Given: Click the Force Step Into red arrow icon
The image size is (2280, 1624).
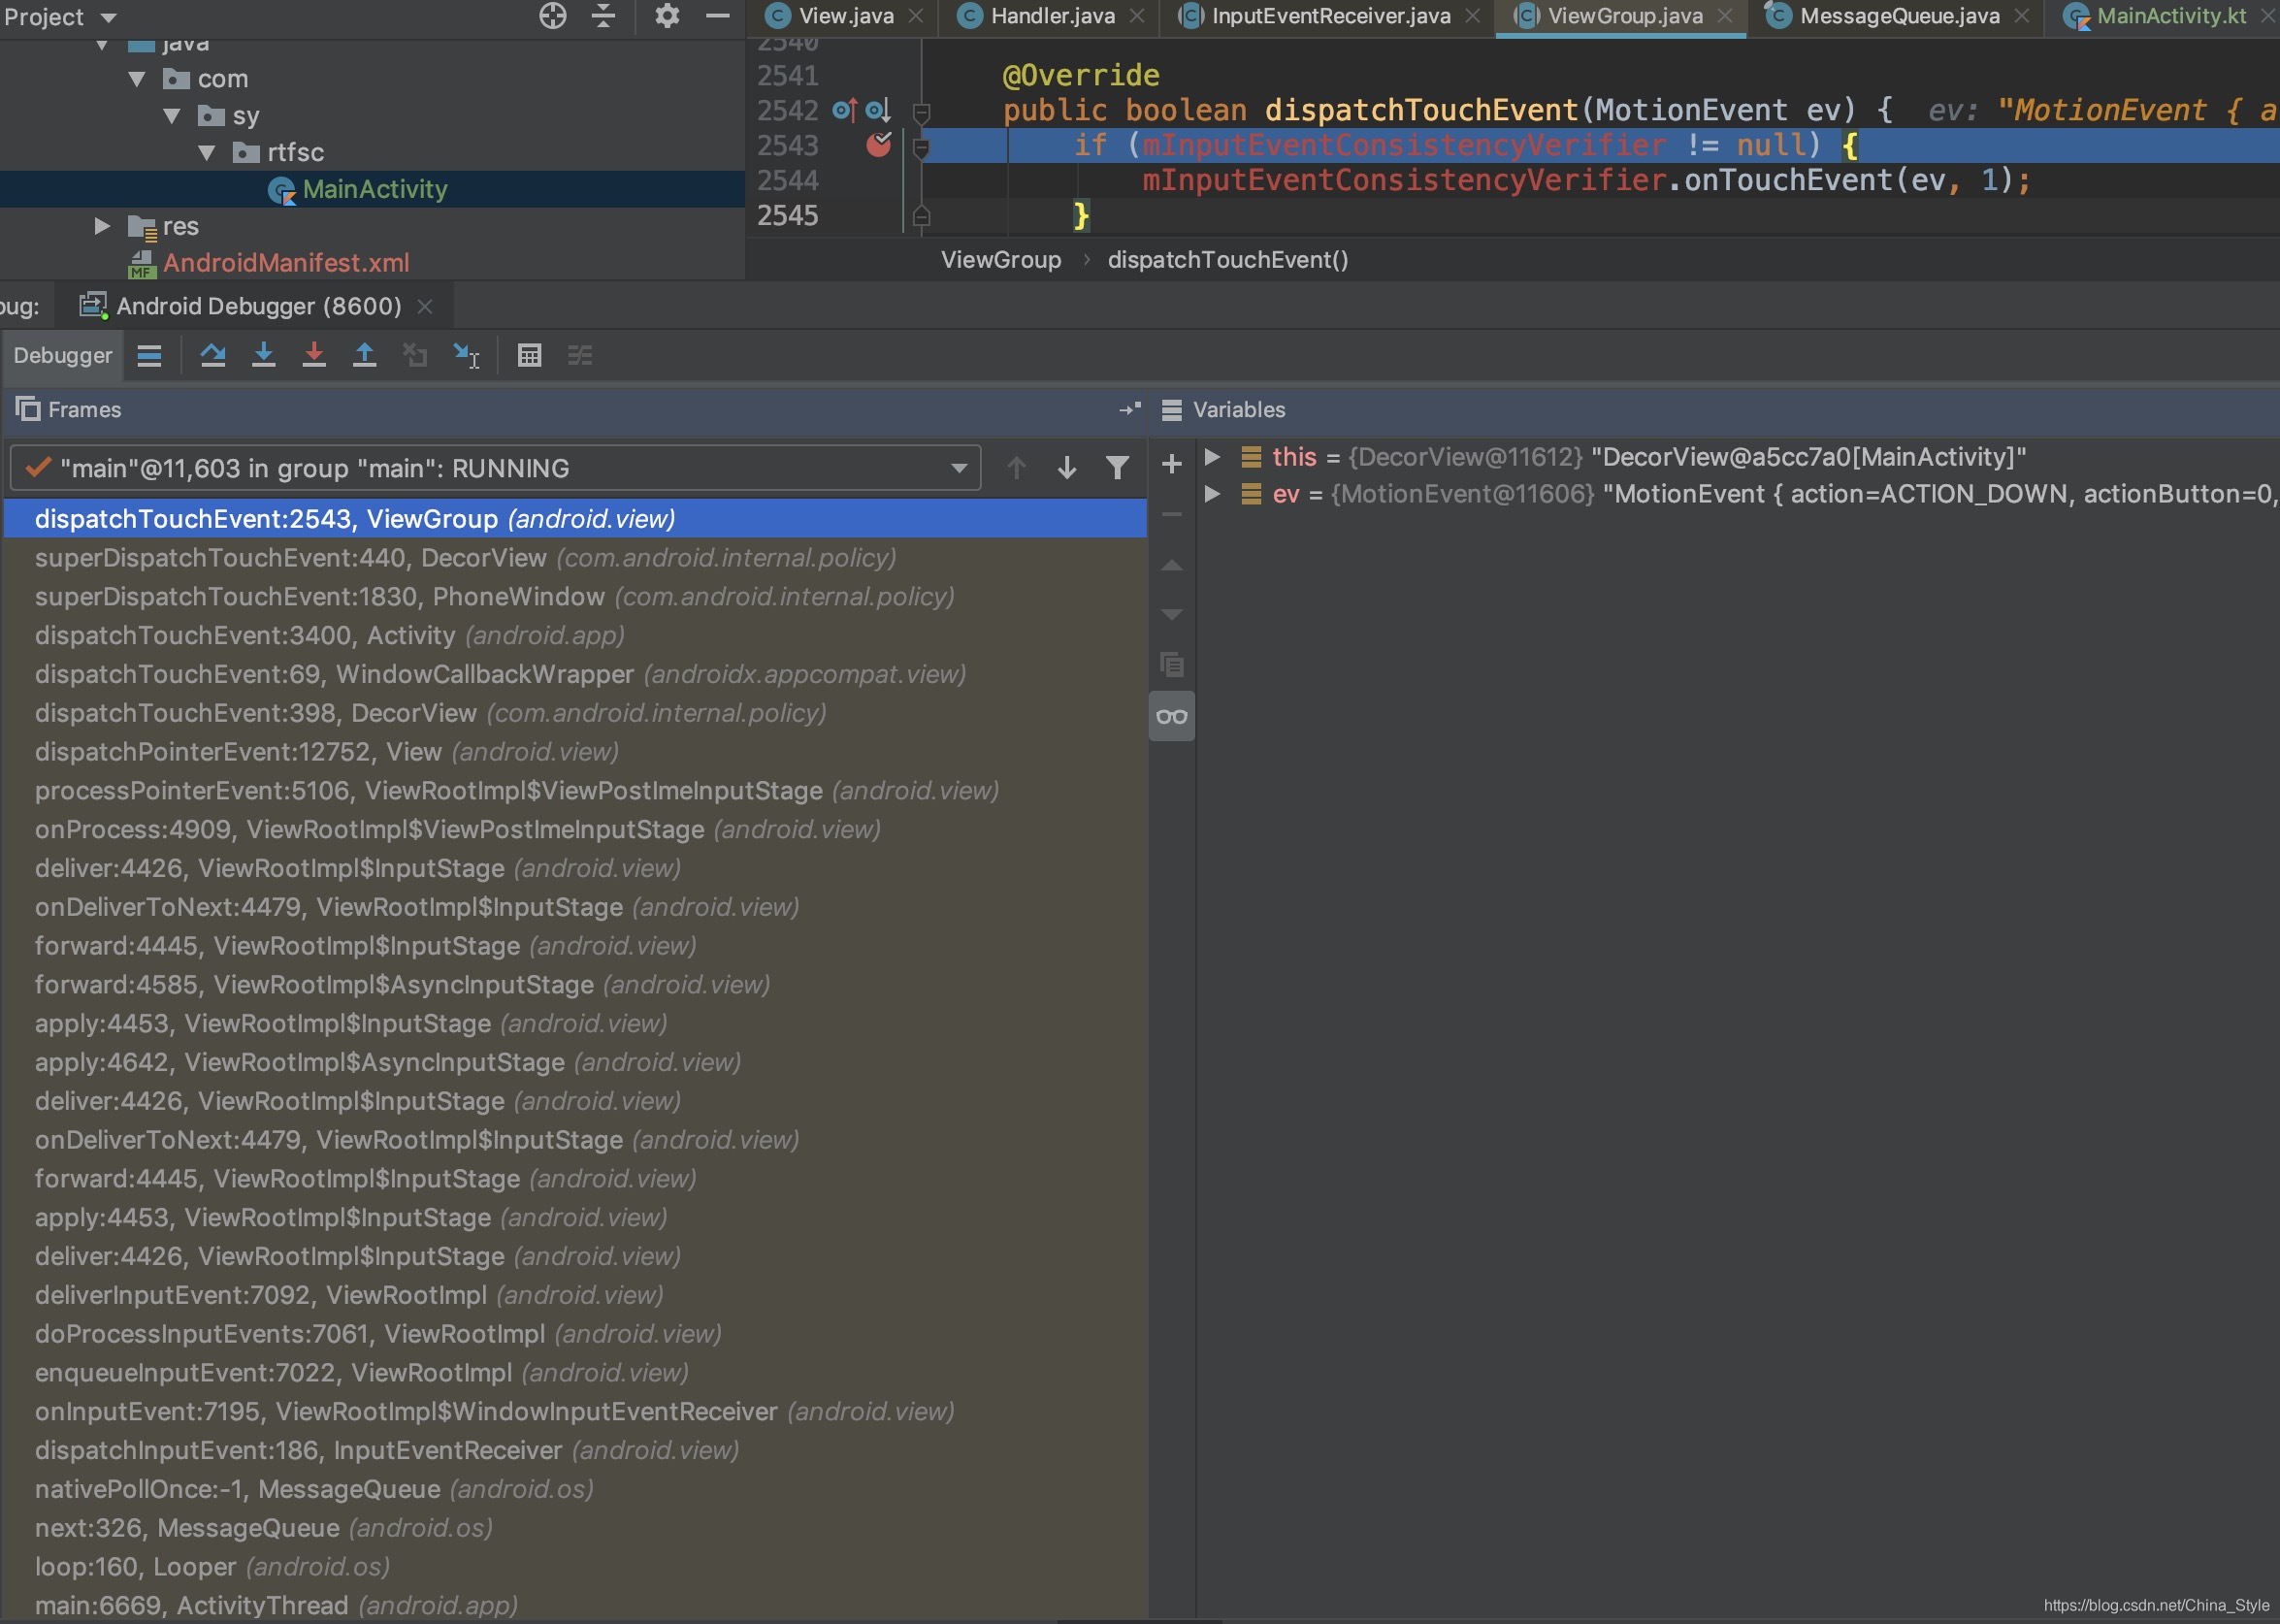Looking at the screenshot, I should 314,355.
